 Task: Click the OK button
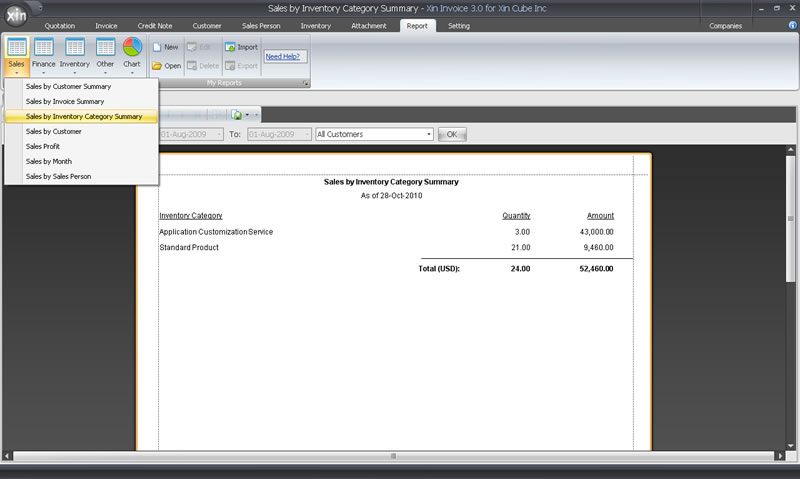pyautogui.click(x=452, y=134)
